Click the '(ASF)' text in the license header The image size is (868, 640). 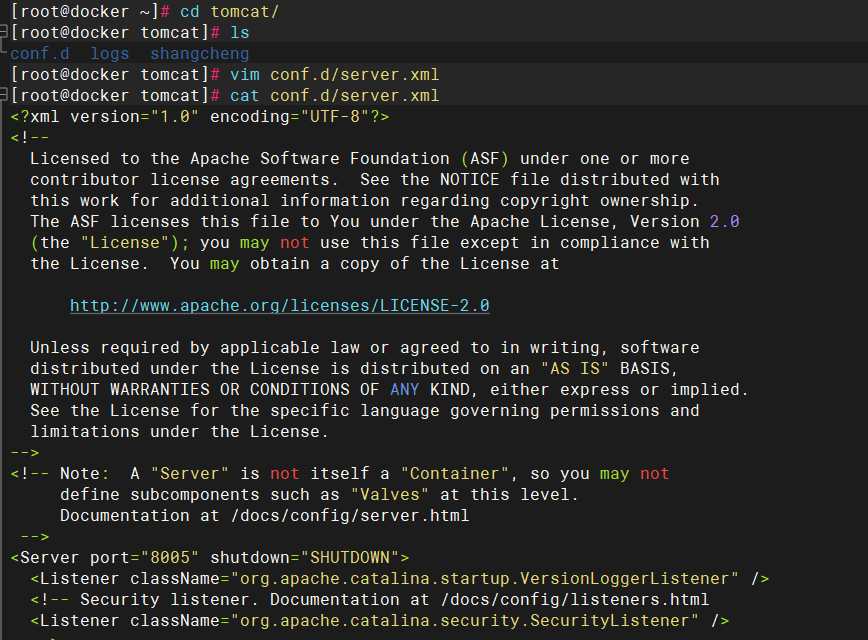[485, 158]
